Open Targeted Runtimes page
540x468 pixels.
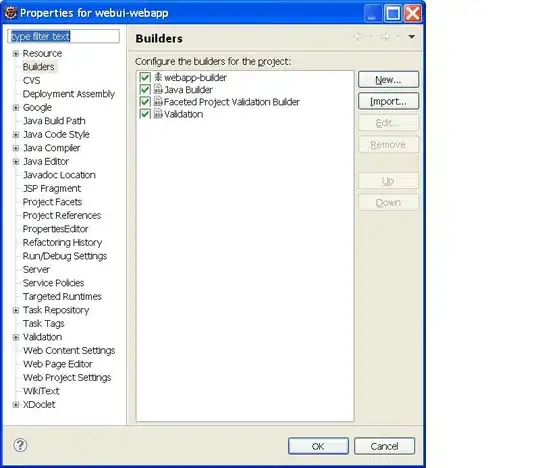click(x=62, y=297)
